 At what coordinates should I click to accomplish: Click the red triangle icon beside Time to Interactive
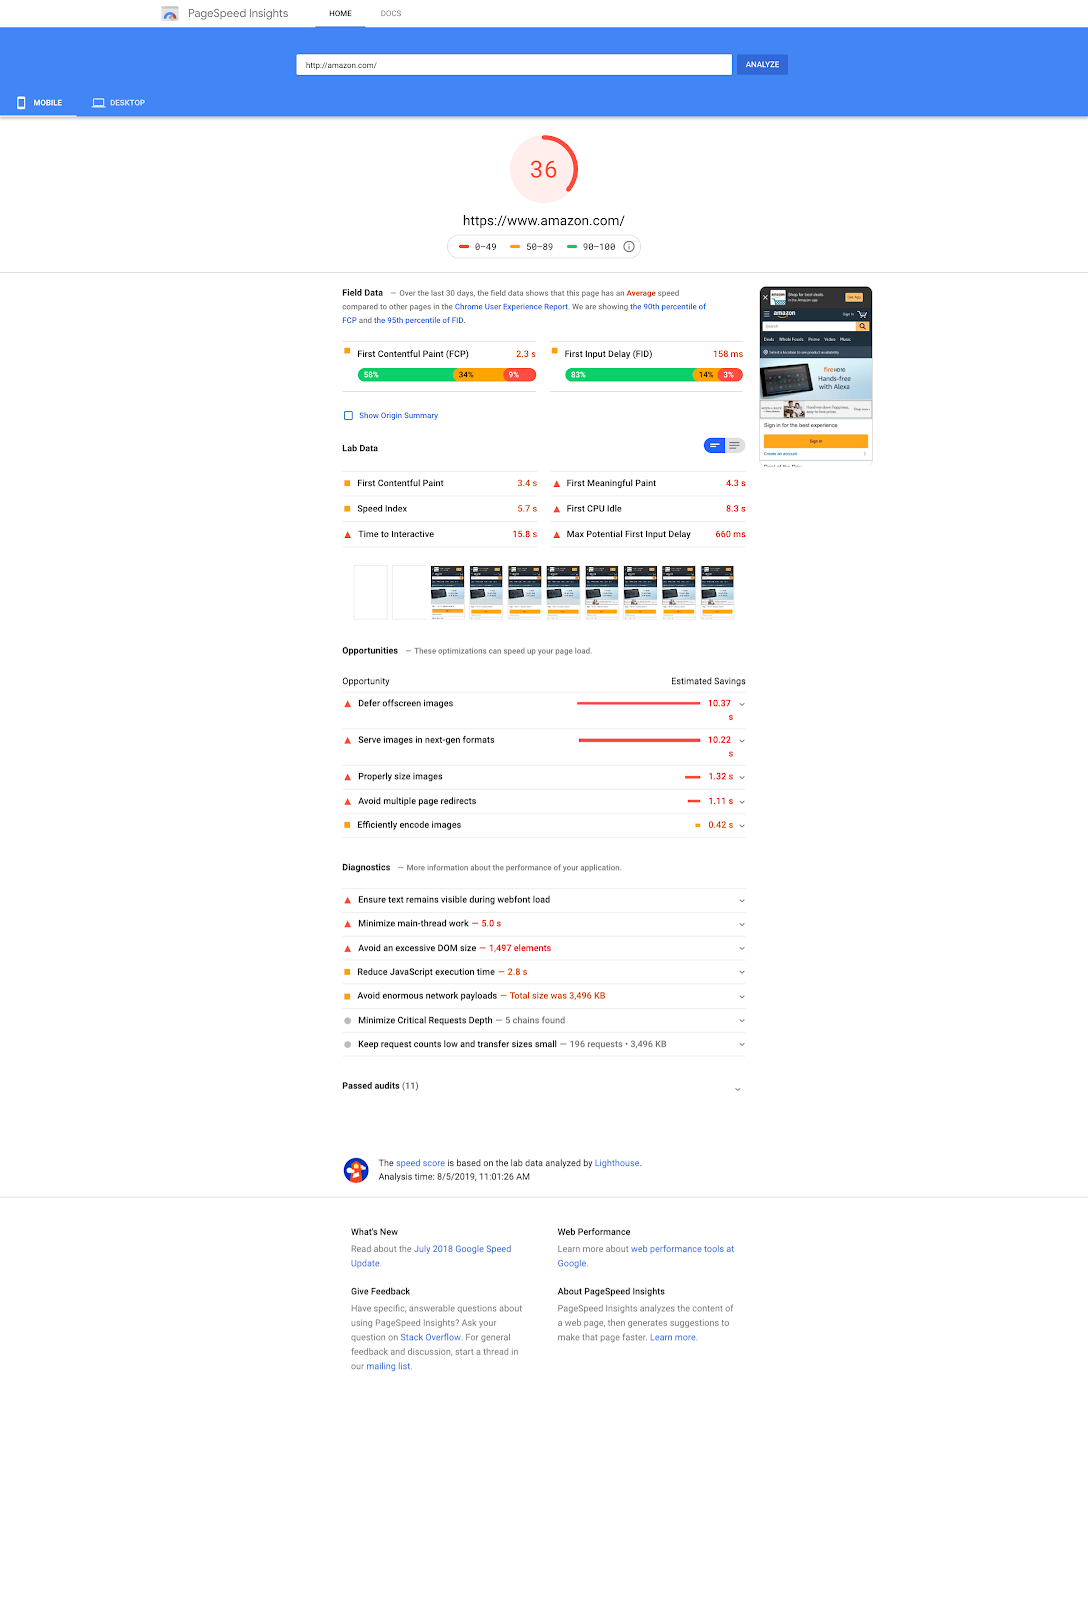point(348,535)
